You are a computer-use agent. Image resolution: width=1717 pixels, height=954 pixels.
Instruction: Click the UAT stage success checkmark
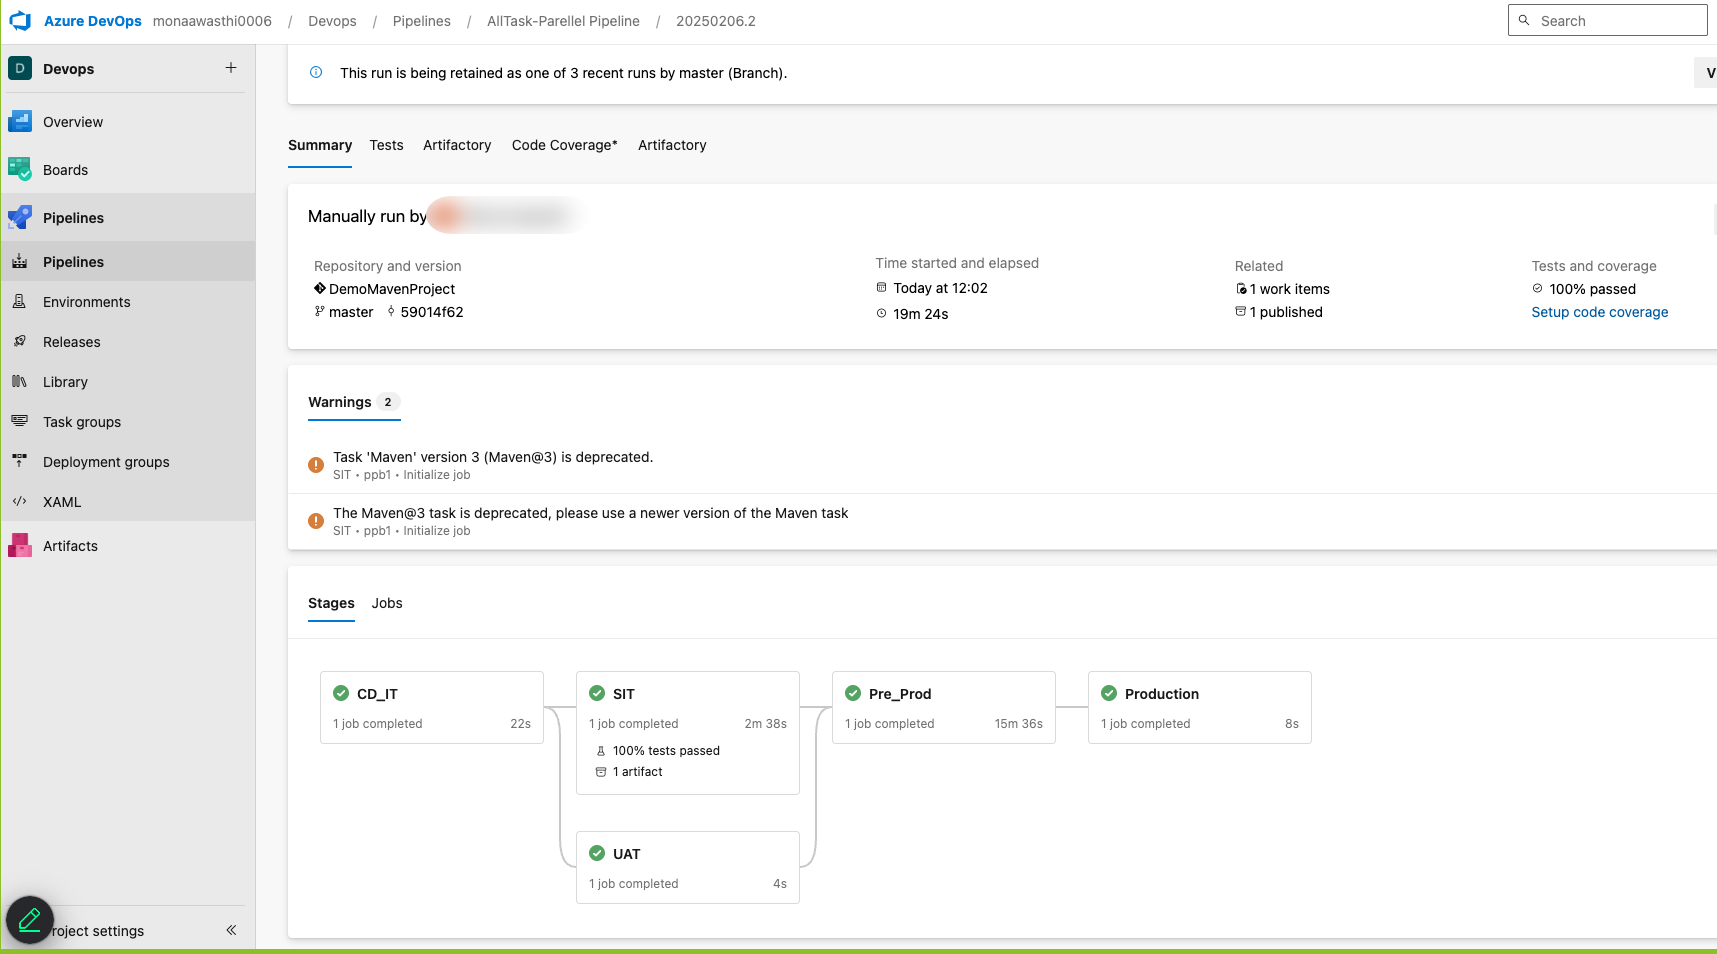coord(597,853)
